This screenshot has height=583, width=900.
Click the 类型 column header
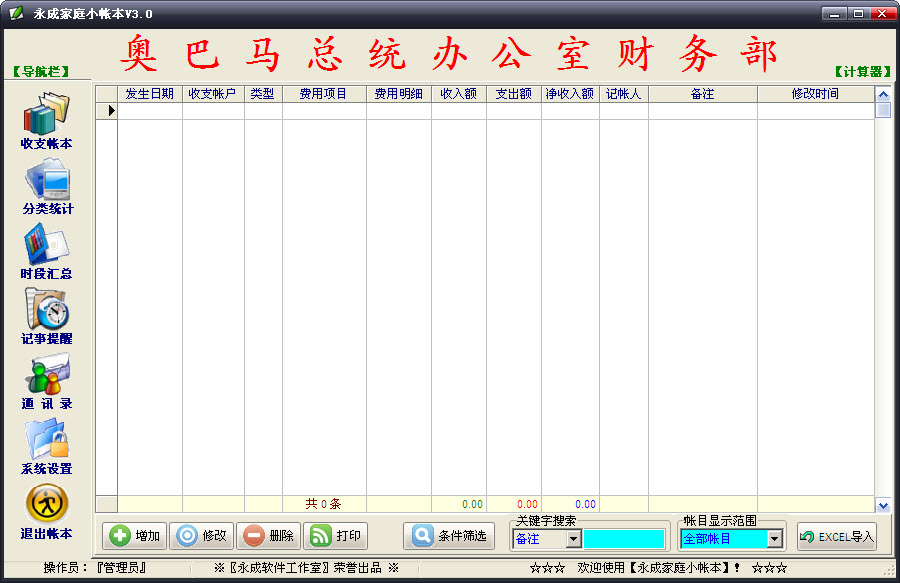263,94
